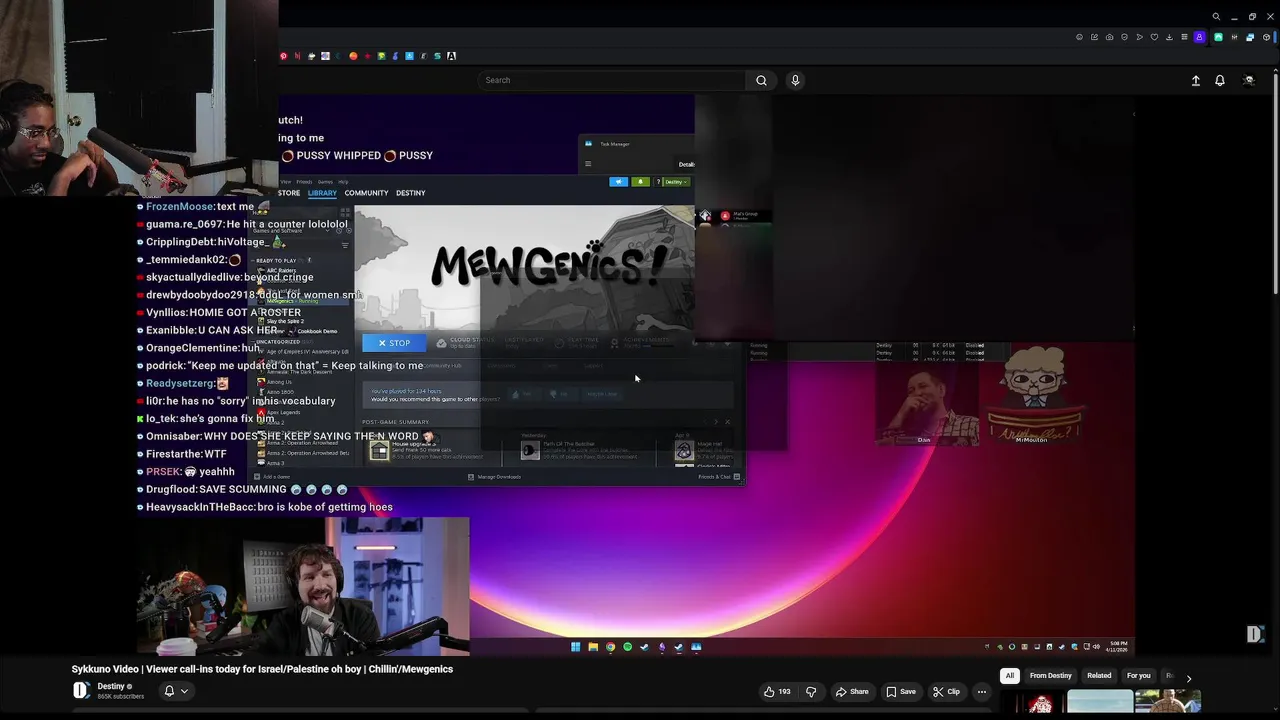Image resolution: width=1280 pixels, height=720 pixels.
Task: Click the Steam library filter sliders icon
Action: click(345, 245)
